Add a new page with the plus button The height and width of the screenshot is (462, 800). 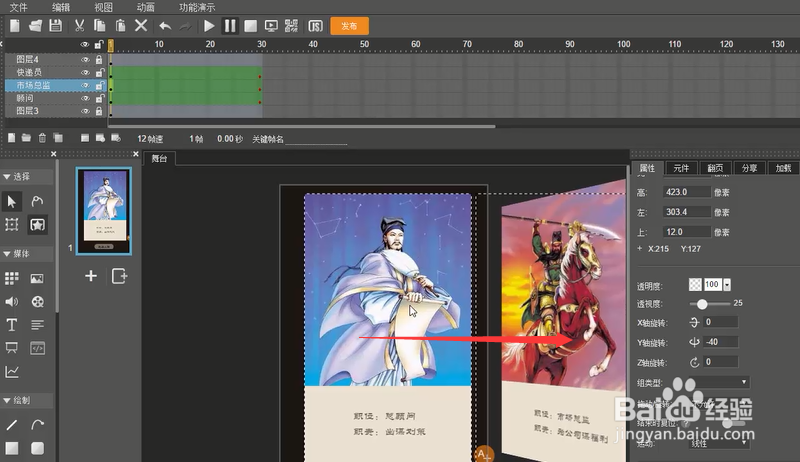tap(91, 276)
